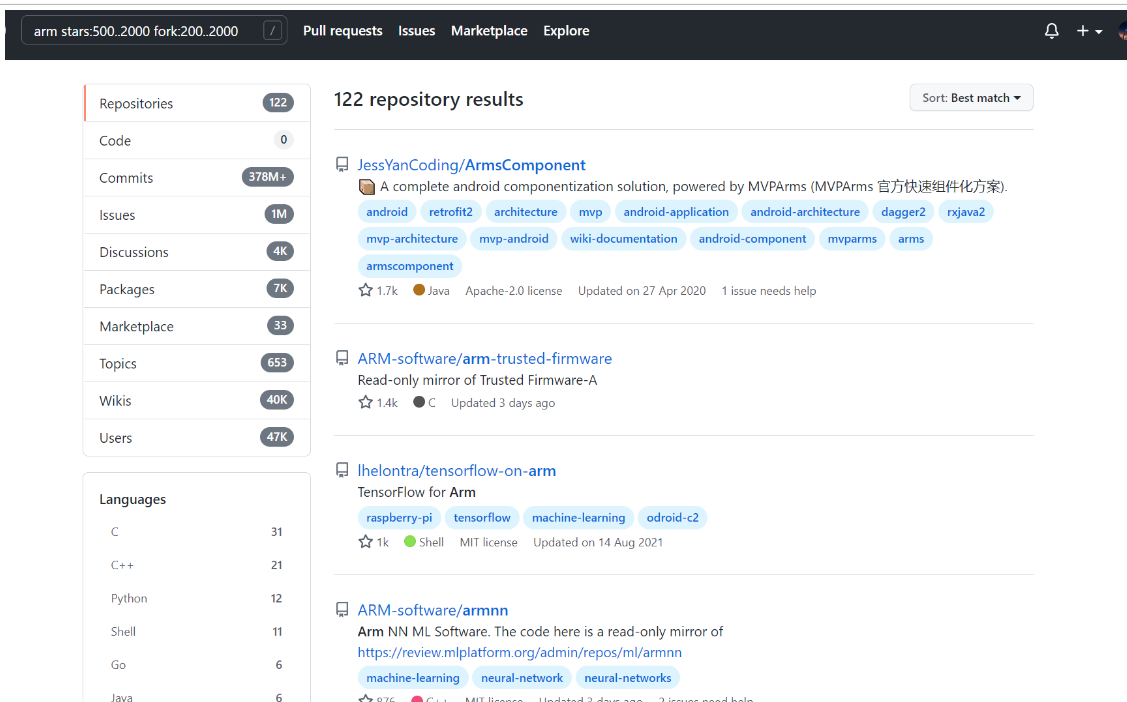This screenshot has height=702, width=1127.
Task: Select Repositories filter in sidebar
Action: (197, 103)
